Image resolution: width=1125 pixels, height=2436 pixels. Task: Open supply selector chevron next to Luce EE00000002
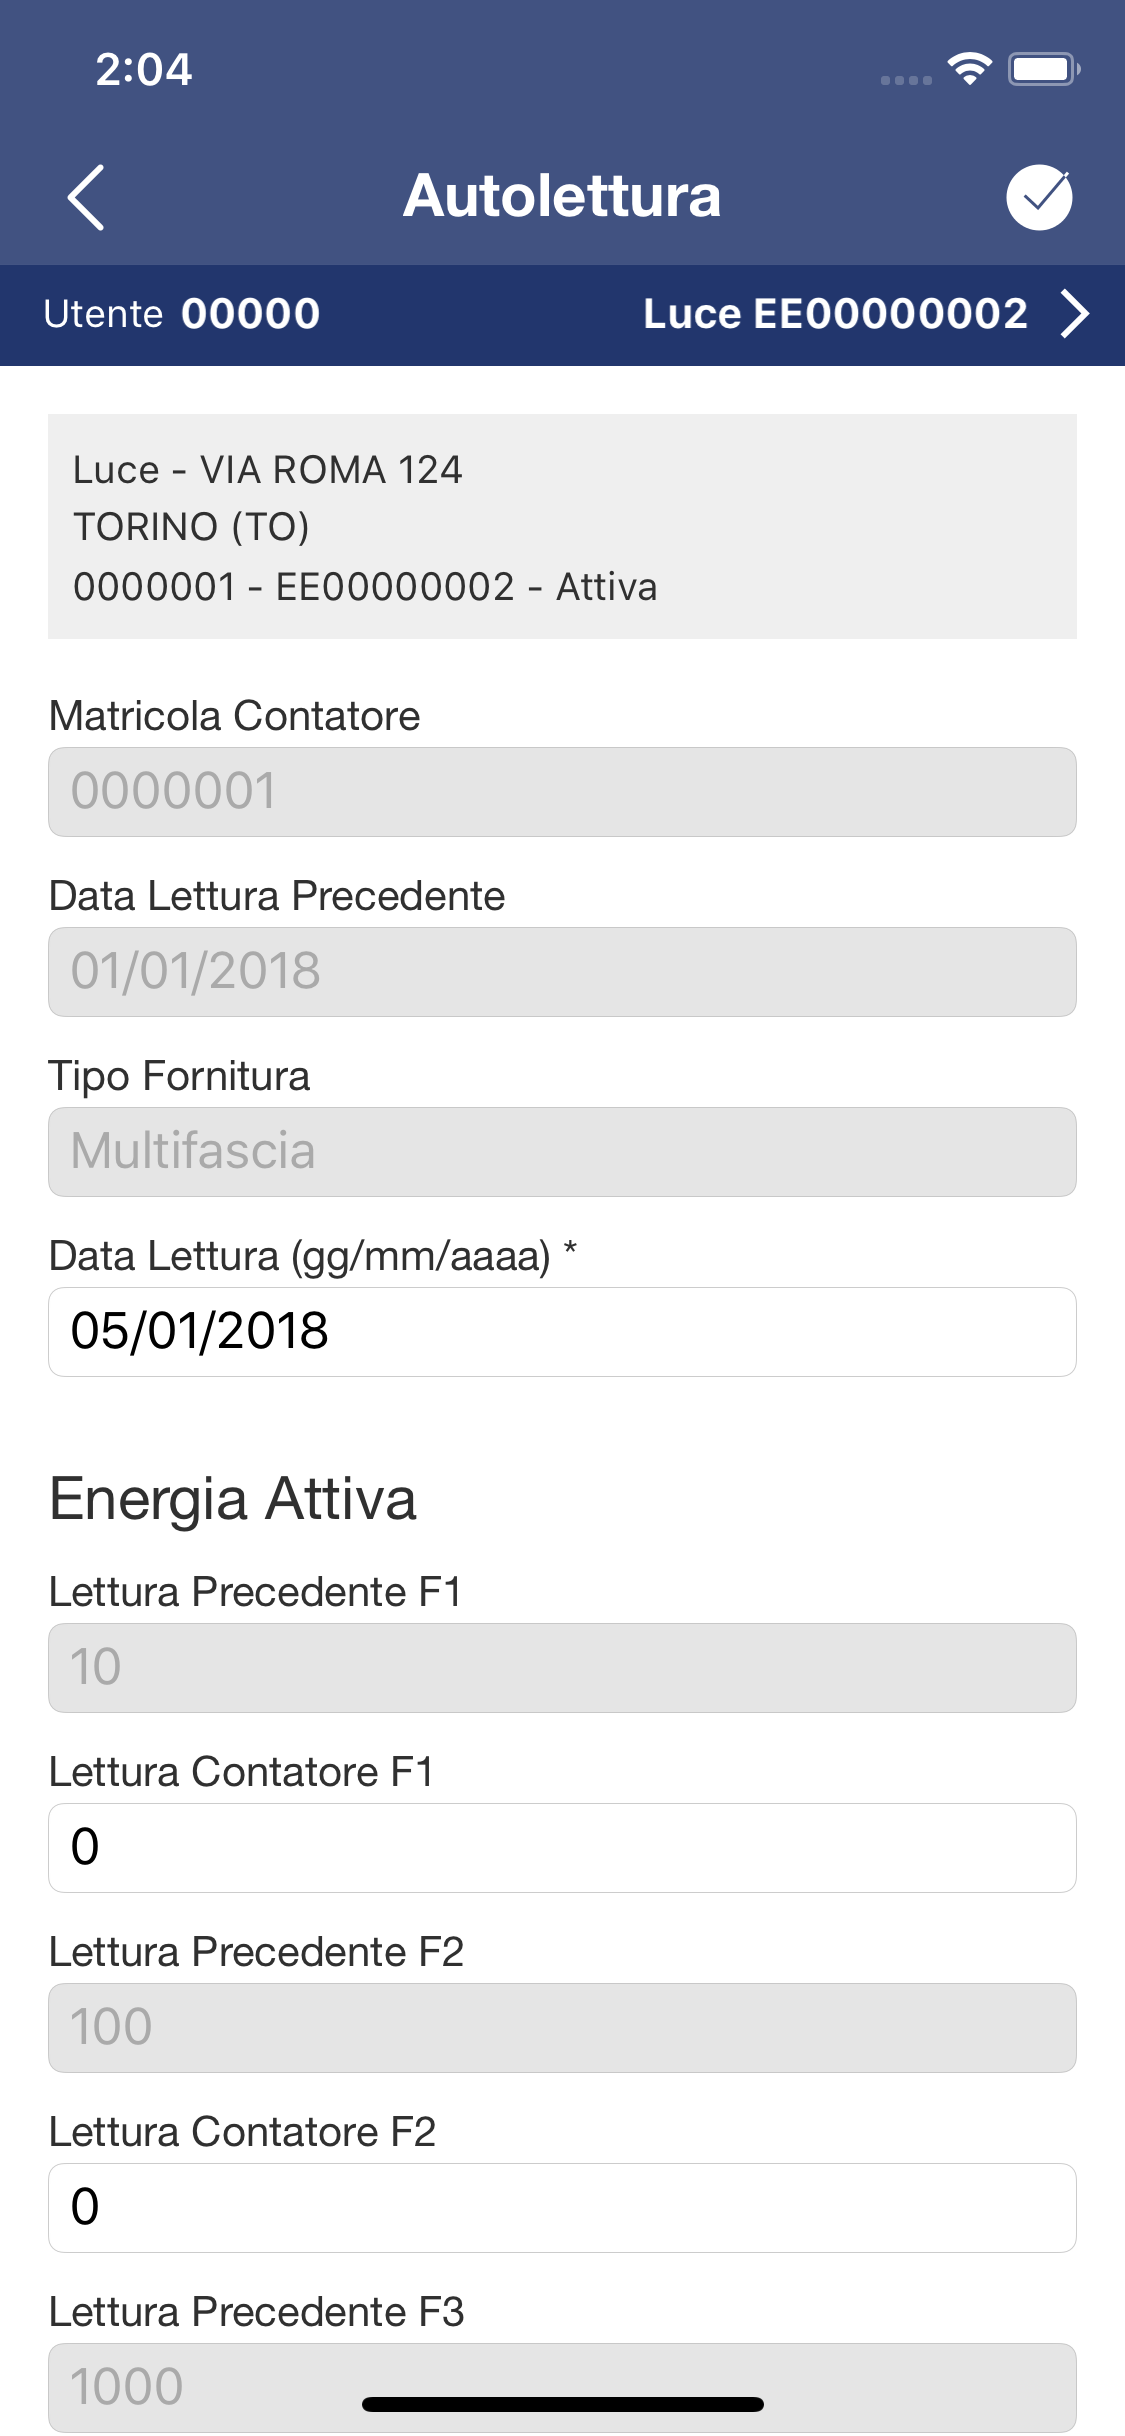click(1075, 314)
